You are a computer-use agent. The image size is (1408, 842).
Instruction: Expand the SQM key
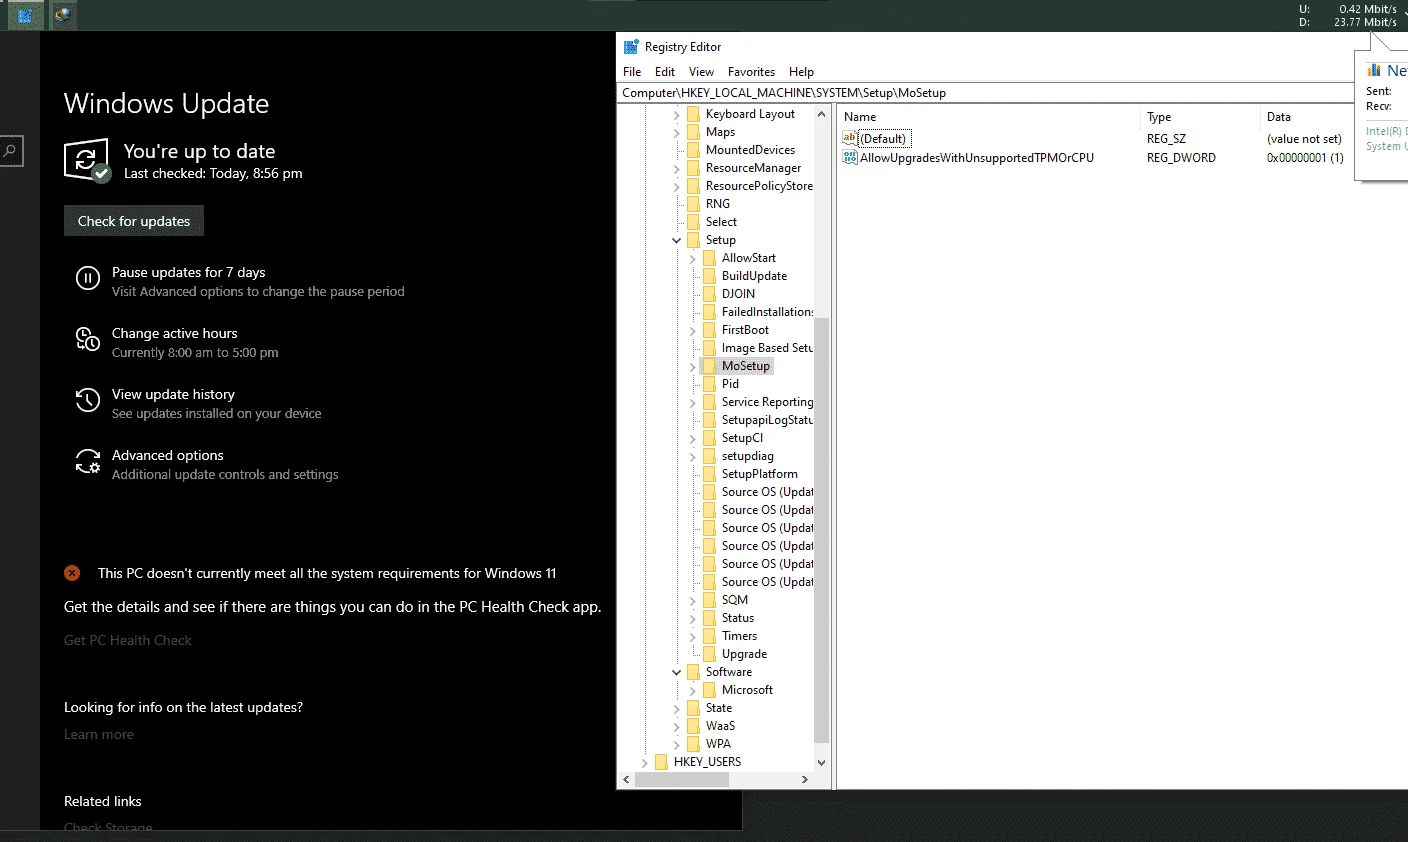coord(693,600)
